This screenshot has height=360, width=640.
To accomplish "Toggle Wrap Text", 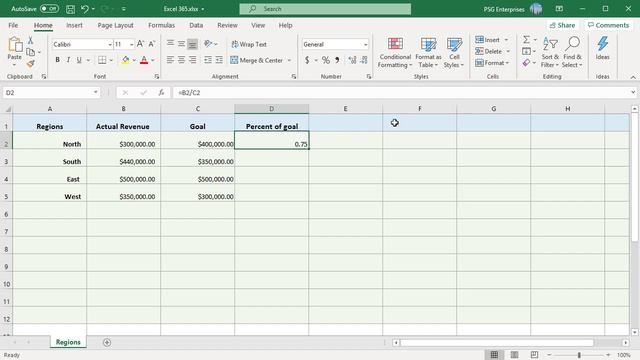I will pyautogui.click(x=249, y=44).
